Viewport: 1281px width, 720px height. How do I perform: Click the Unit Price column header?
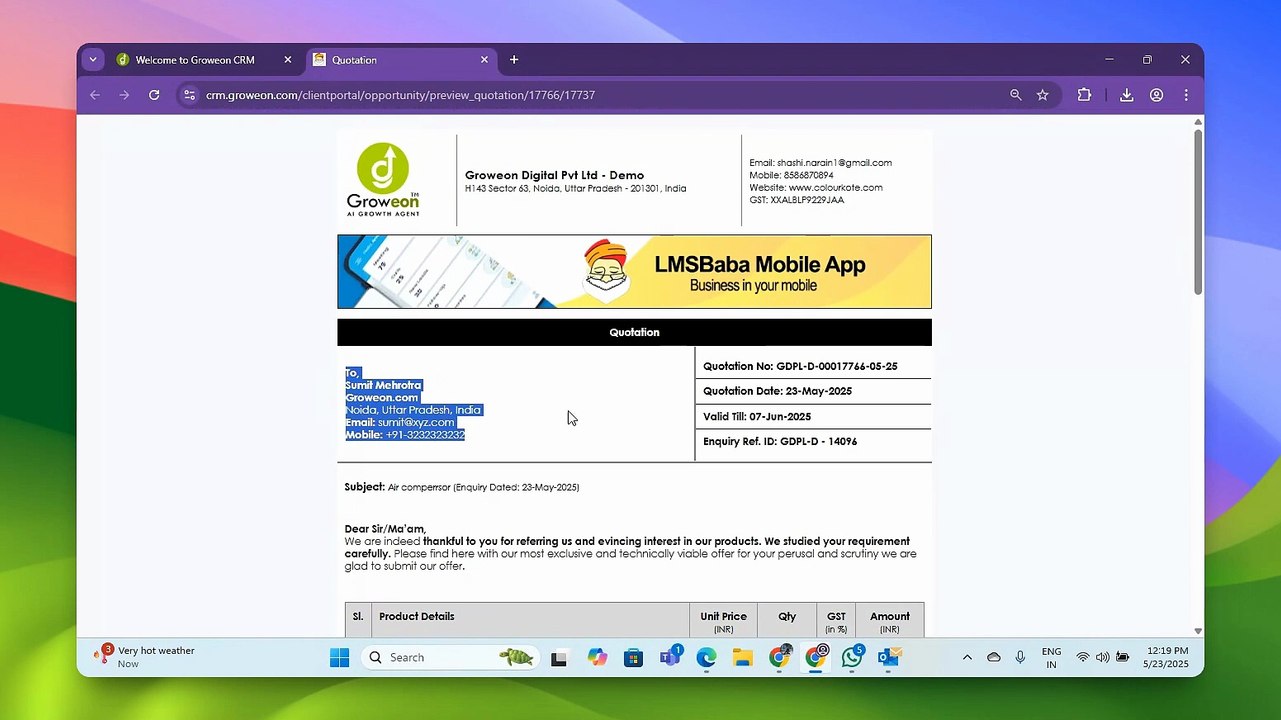pyautogui.click(x=723, y=620)
